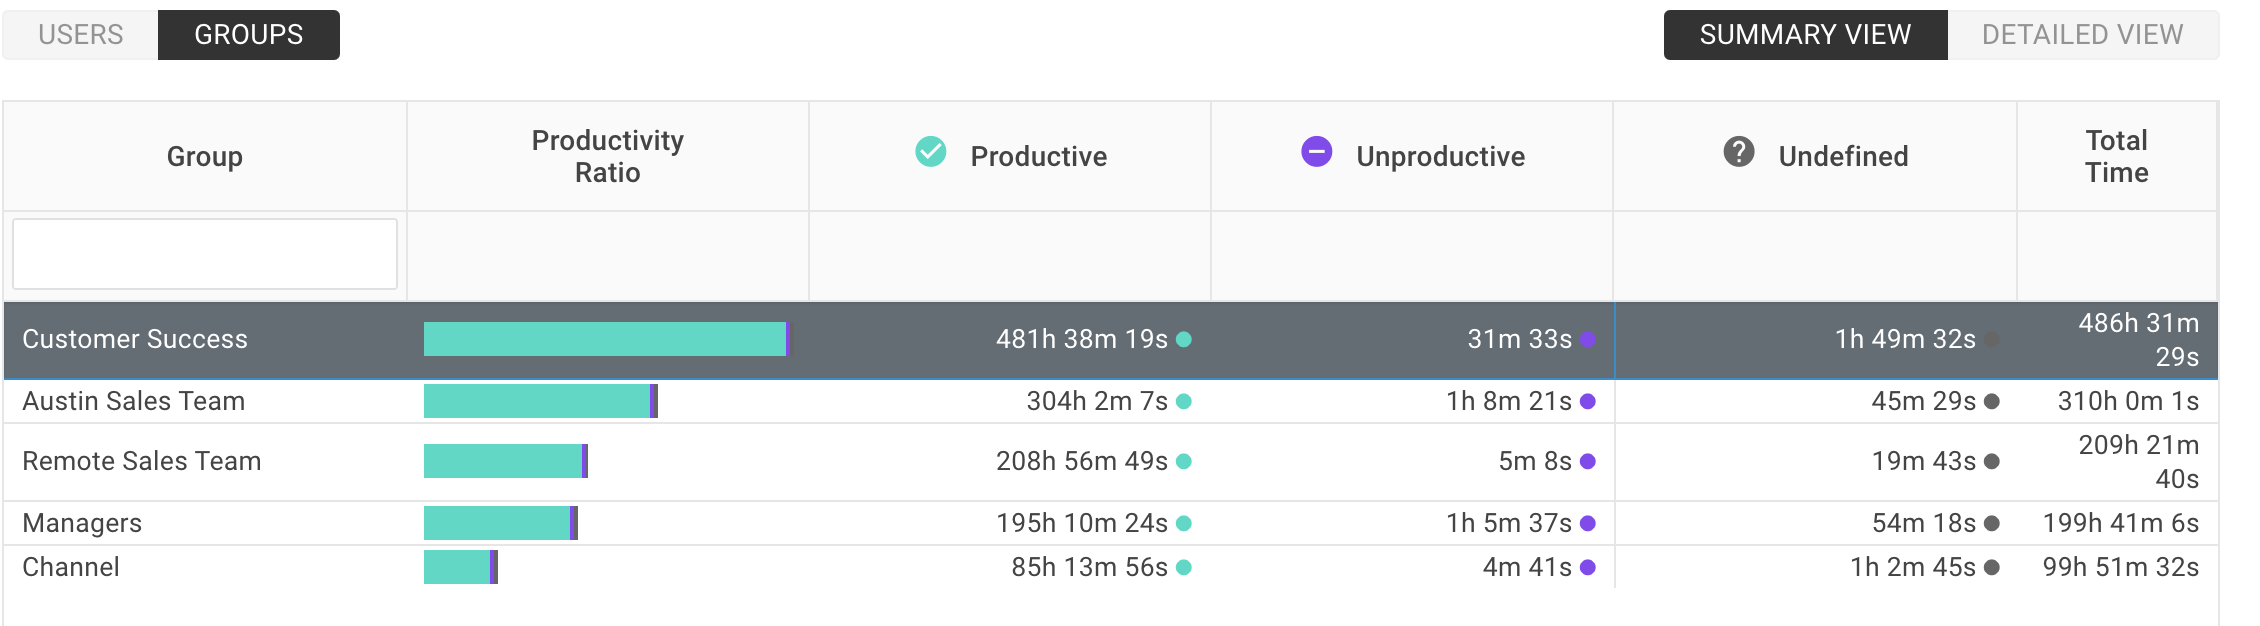Open the Remote Sales Team row
This screenshot has height=626, width=2260.
point(1110,461)
